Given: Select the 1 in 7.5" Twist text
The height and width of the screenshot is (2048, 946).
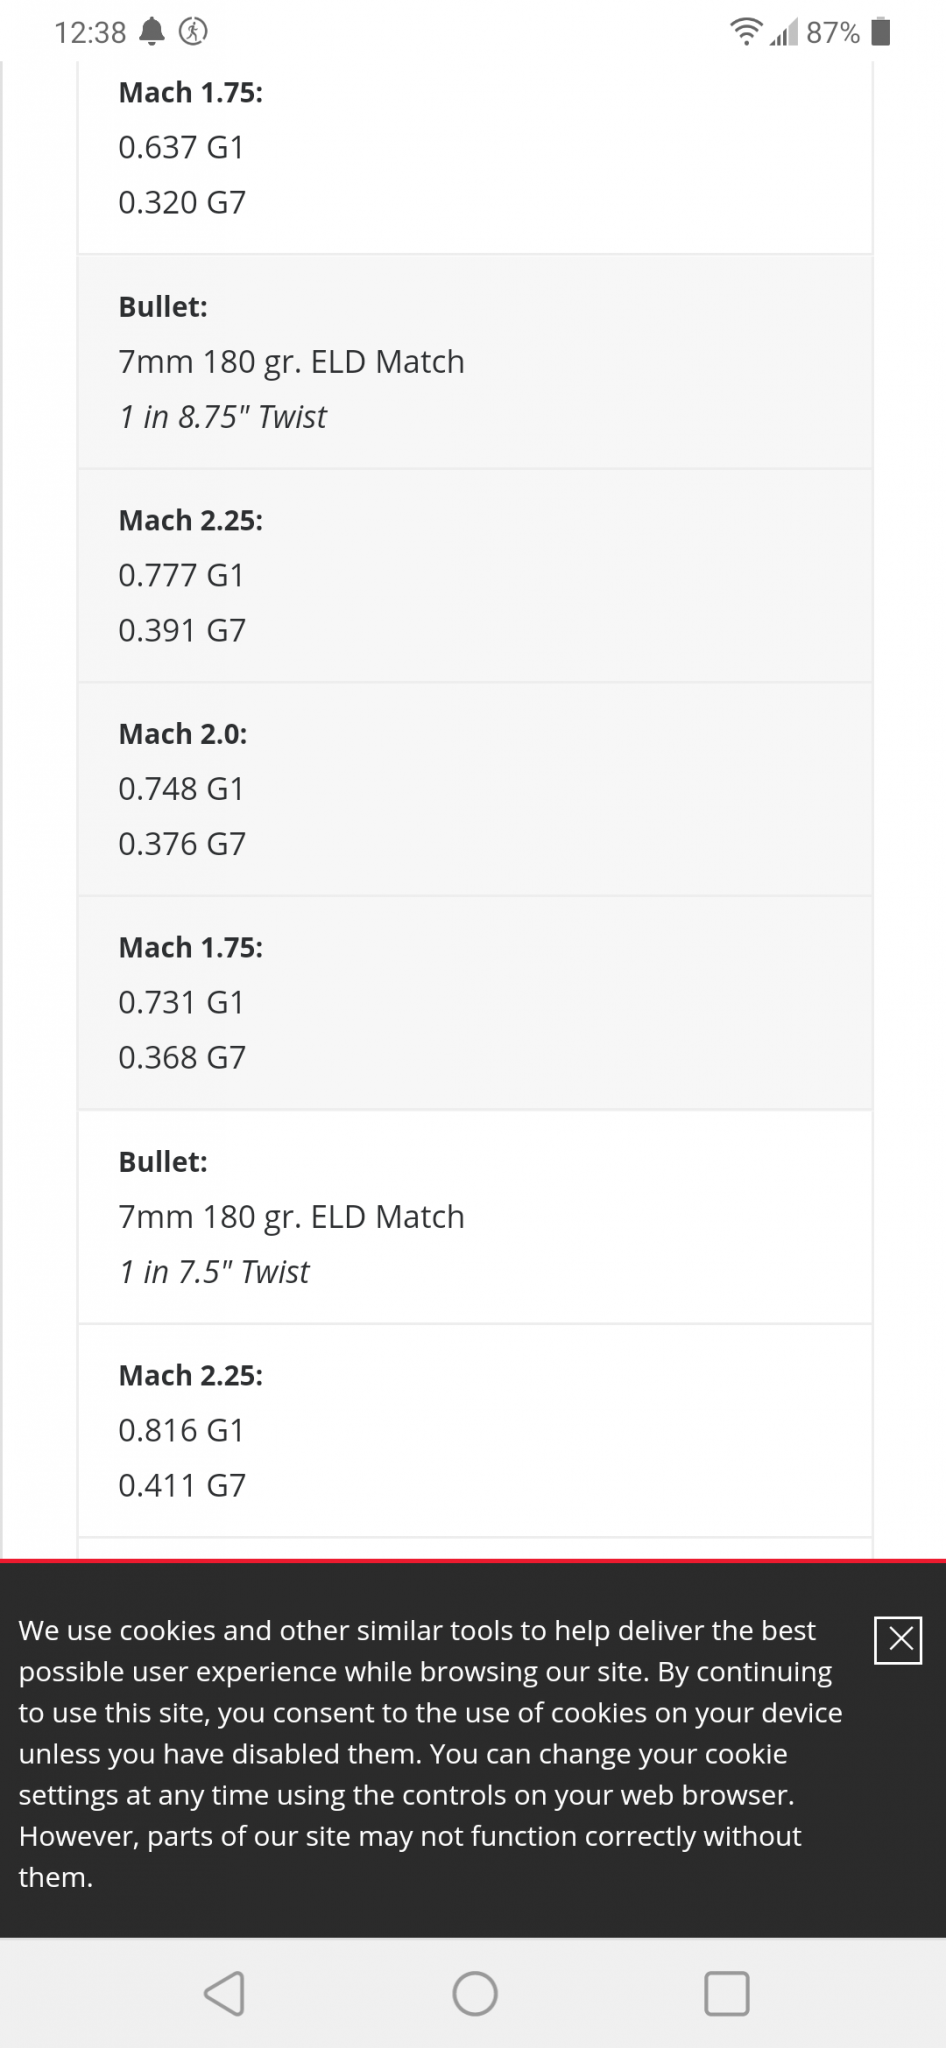Looking at the screenshot, I should pos(214,1272).
